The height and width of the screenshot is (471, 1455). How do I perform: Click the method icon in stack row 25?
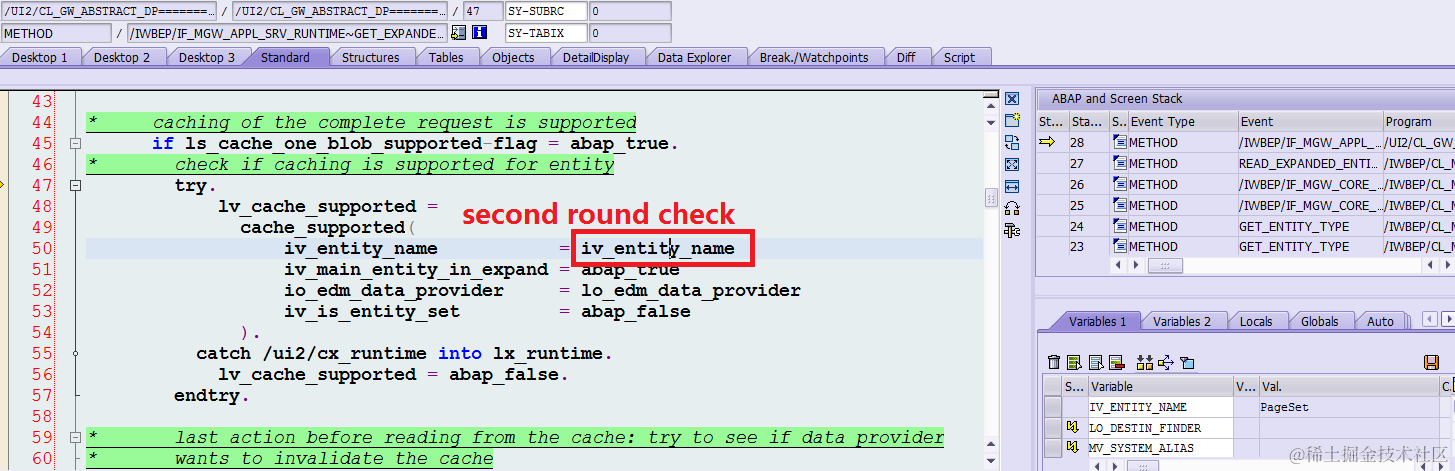coord(1119,205)
